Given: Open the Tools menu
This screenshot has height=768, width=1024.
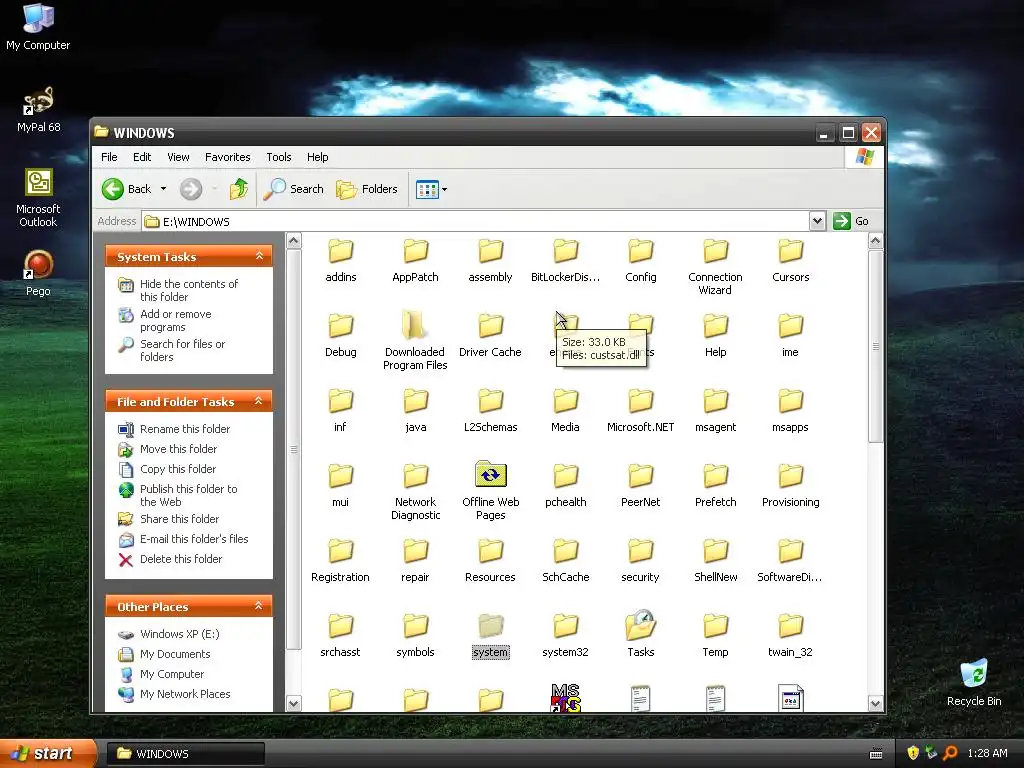Looking at the screenshot, I should coord(279,157).
